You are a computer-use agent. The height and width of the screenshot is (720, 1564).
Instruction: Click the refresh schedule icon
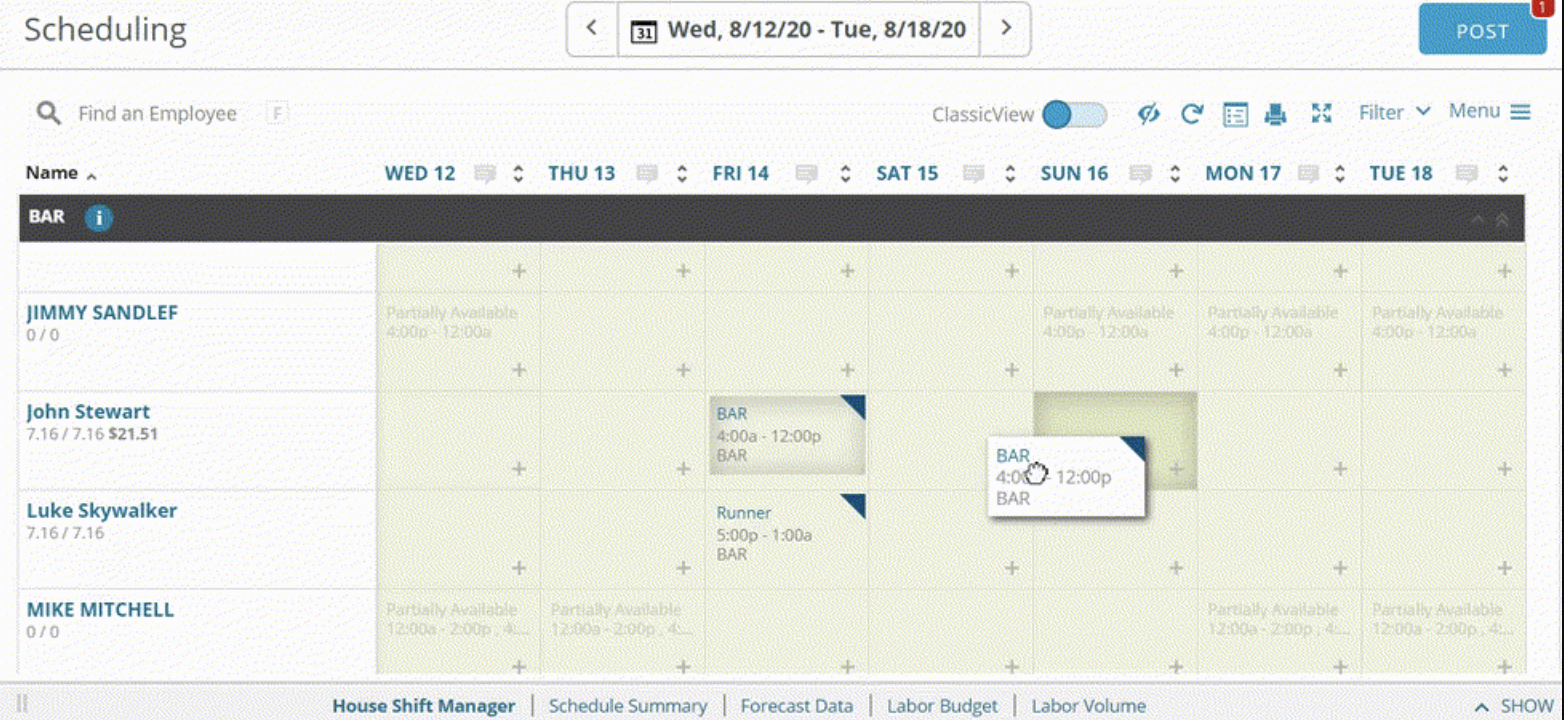[1191, 114]
